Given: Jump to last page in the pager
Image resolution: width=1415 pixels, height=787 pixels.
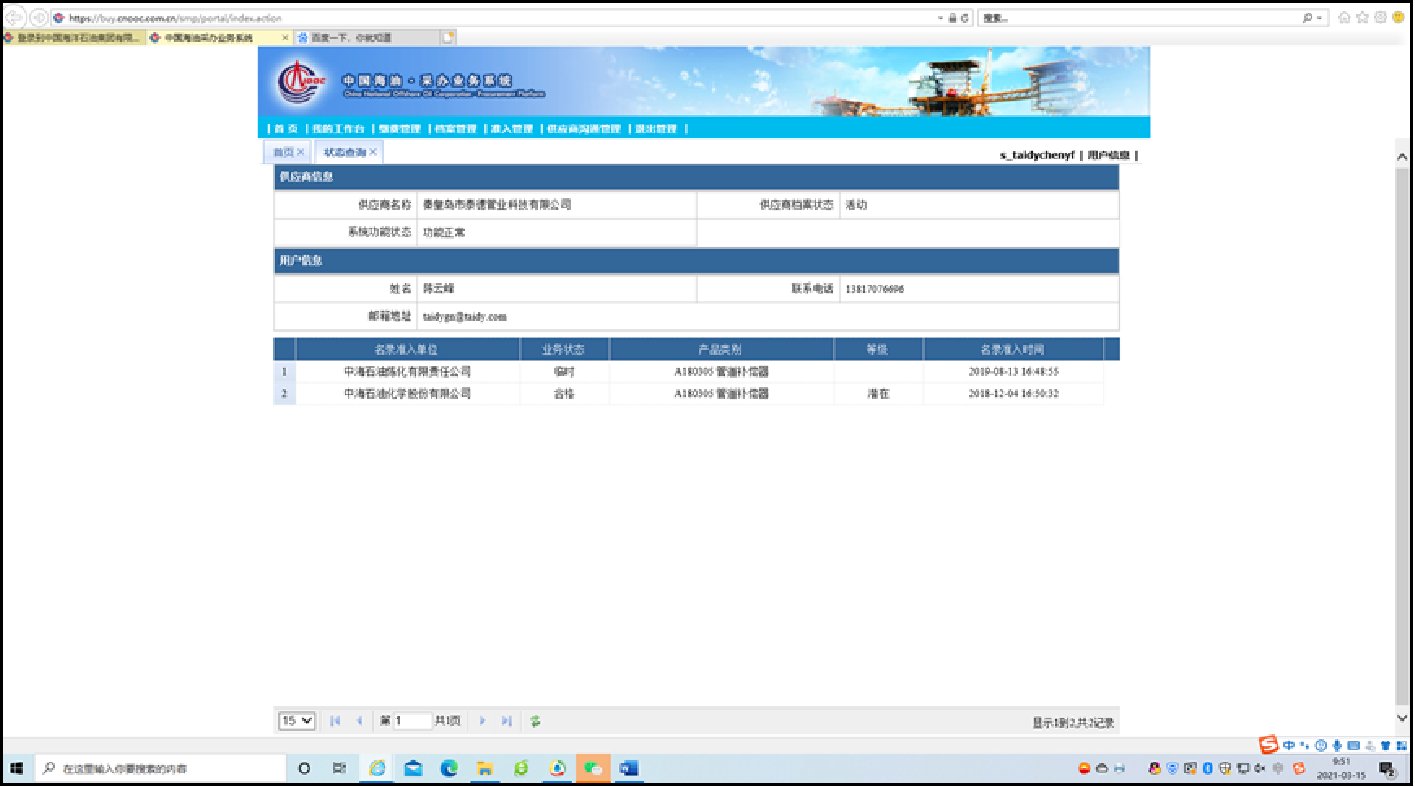Looking at the screenshot, I should pos(506,721).
